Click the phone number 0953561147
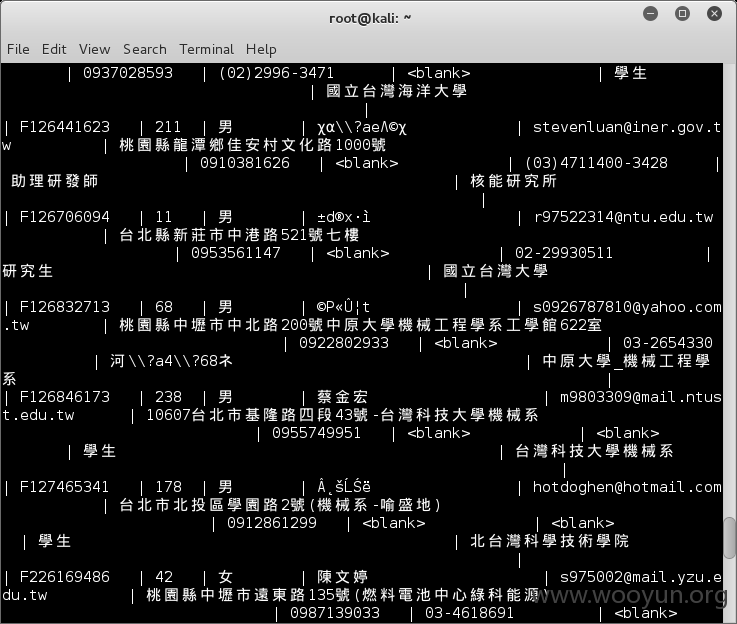This screenshot has height=624, width=737. pyautogui.click(x=235, y=253)
